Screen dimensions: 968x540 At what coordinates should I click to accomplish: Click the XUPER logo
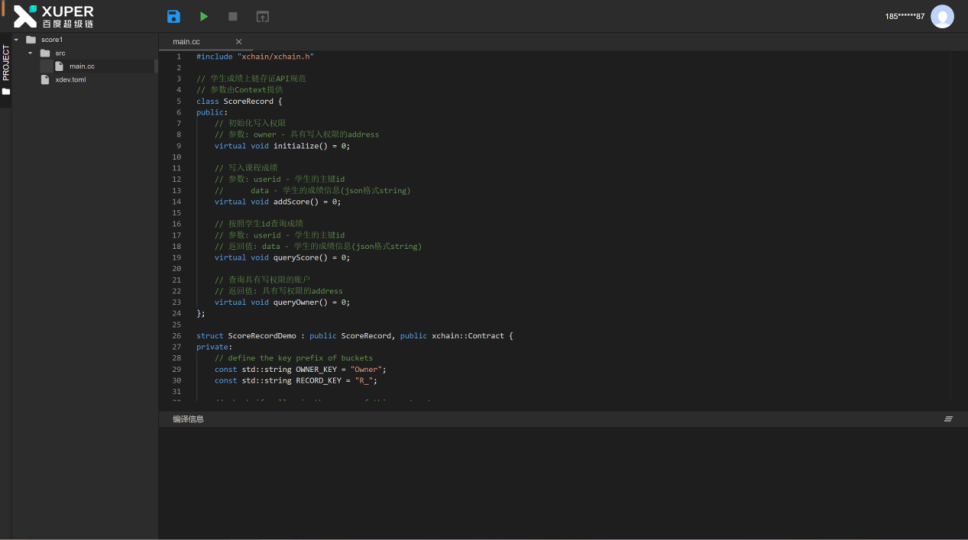coord(53,16)
